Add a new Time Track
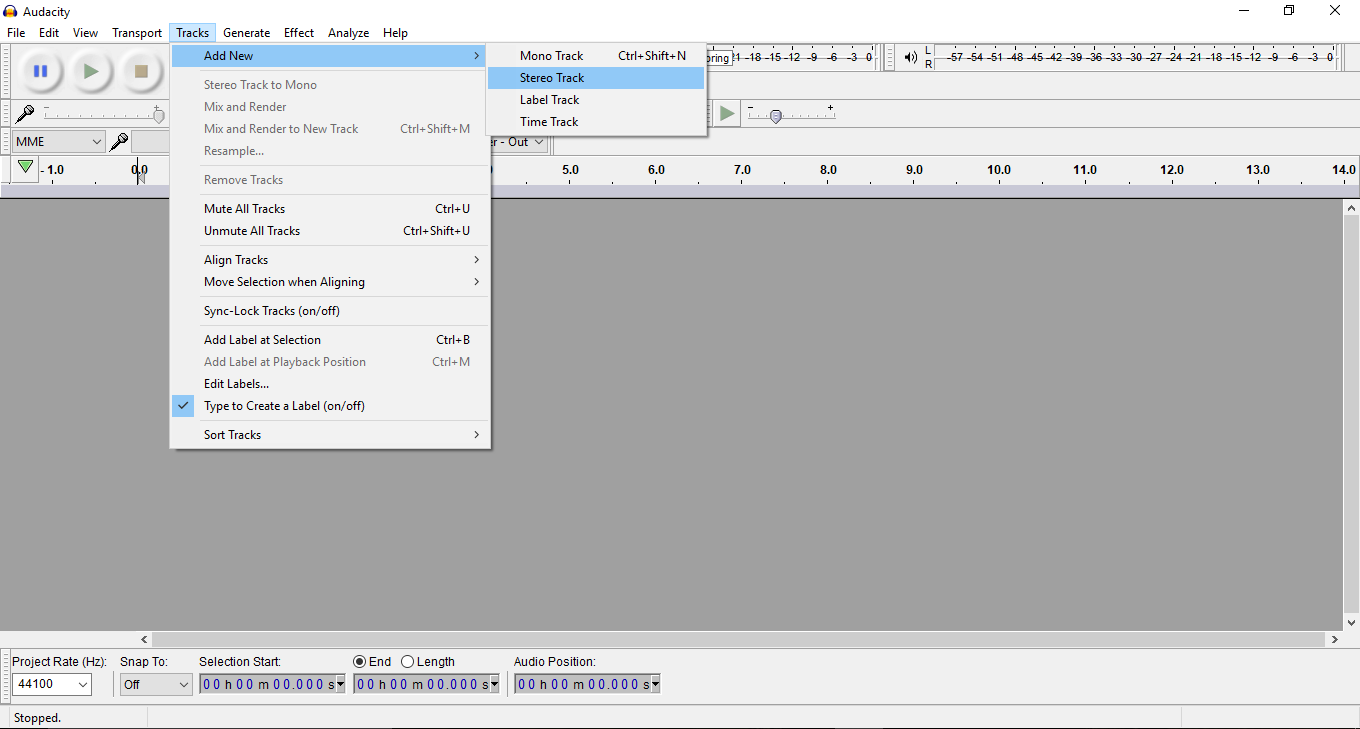The height and width of the screenshot is (729, 1360). (x=596, y=122)
